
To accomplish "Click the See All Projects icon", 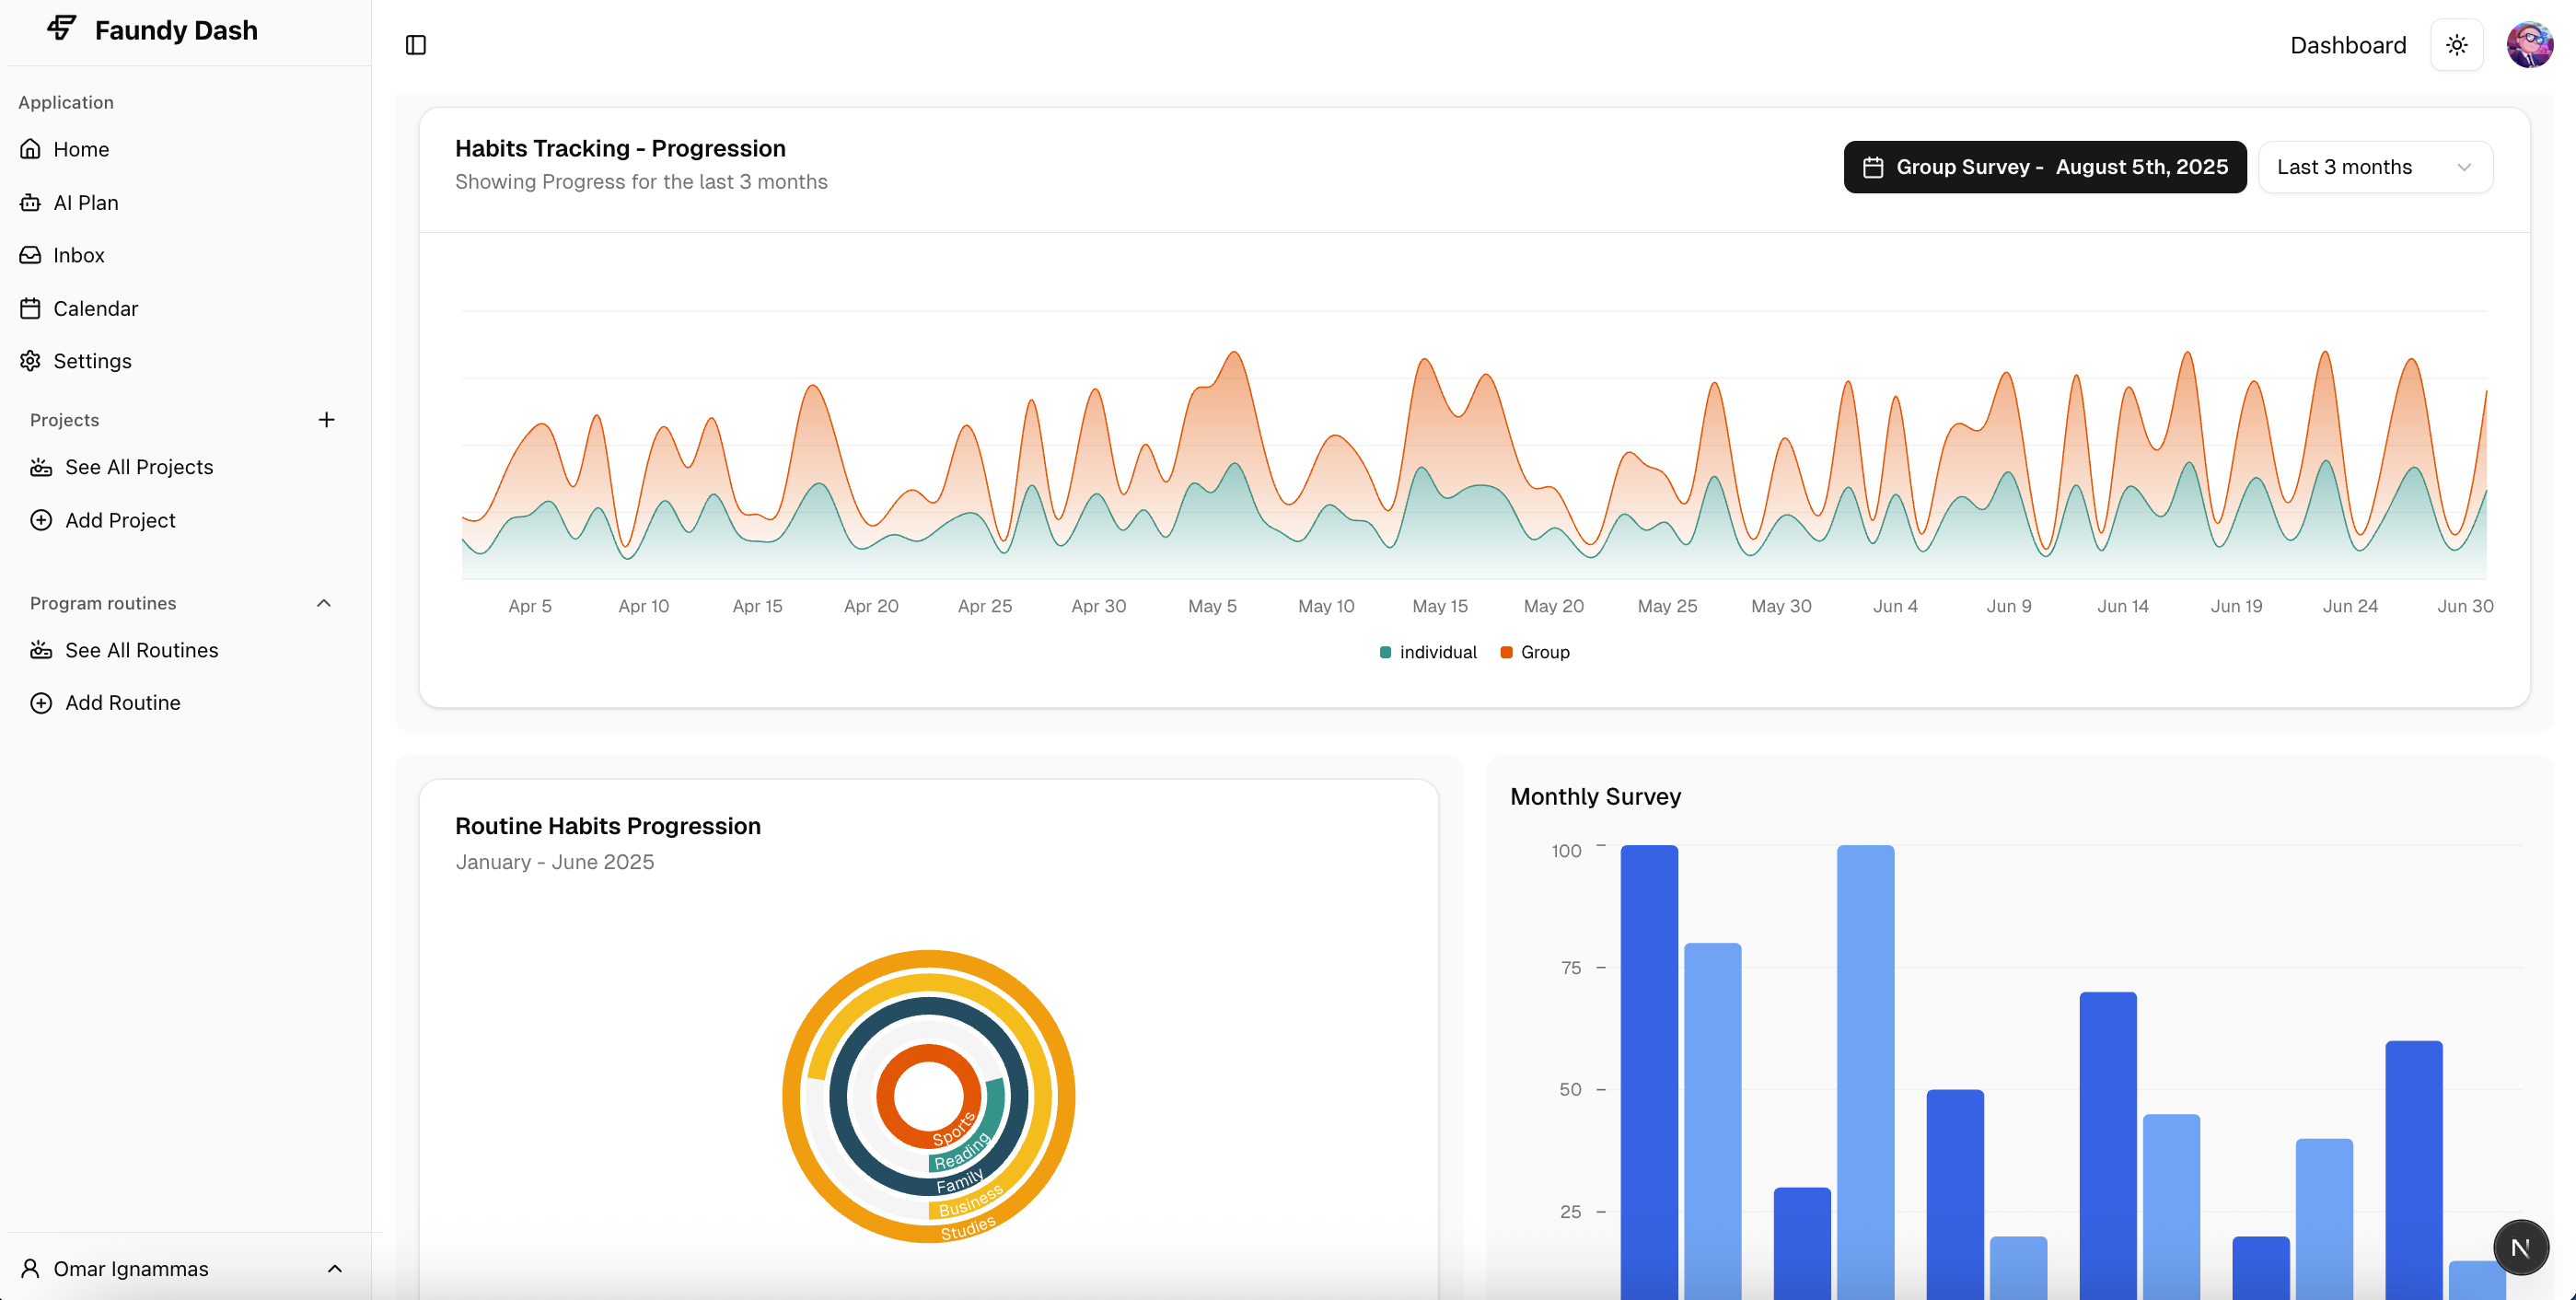I will pyautogui.click(x=41, y=467).
